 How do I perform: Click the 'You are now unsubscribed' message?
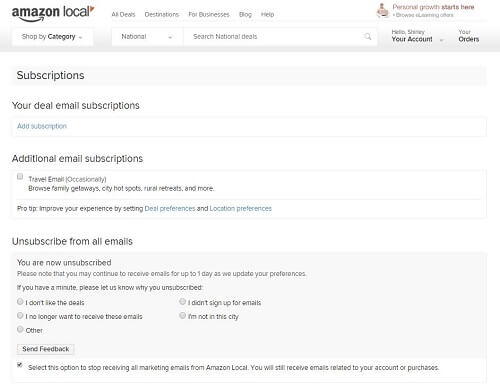[x=64, y=263]
